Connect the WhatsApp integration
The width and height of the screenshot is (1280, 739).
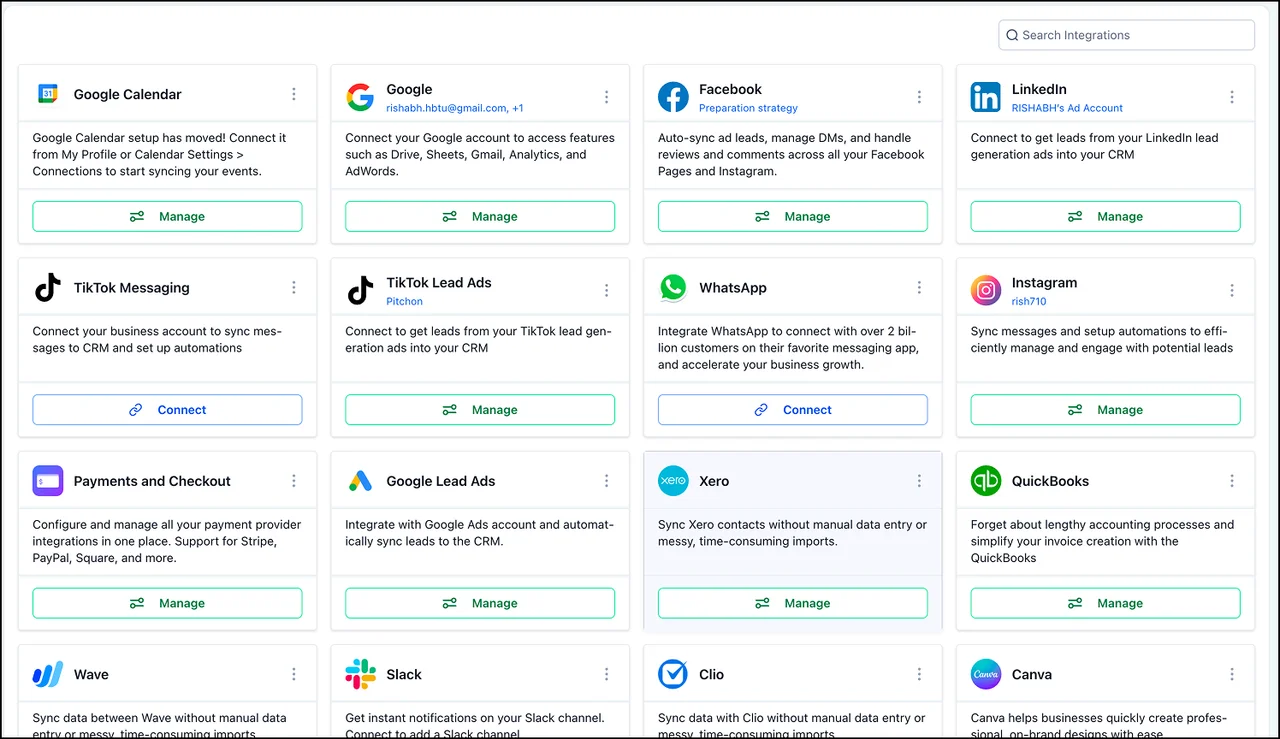pos(793,410)
